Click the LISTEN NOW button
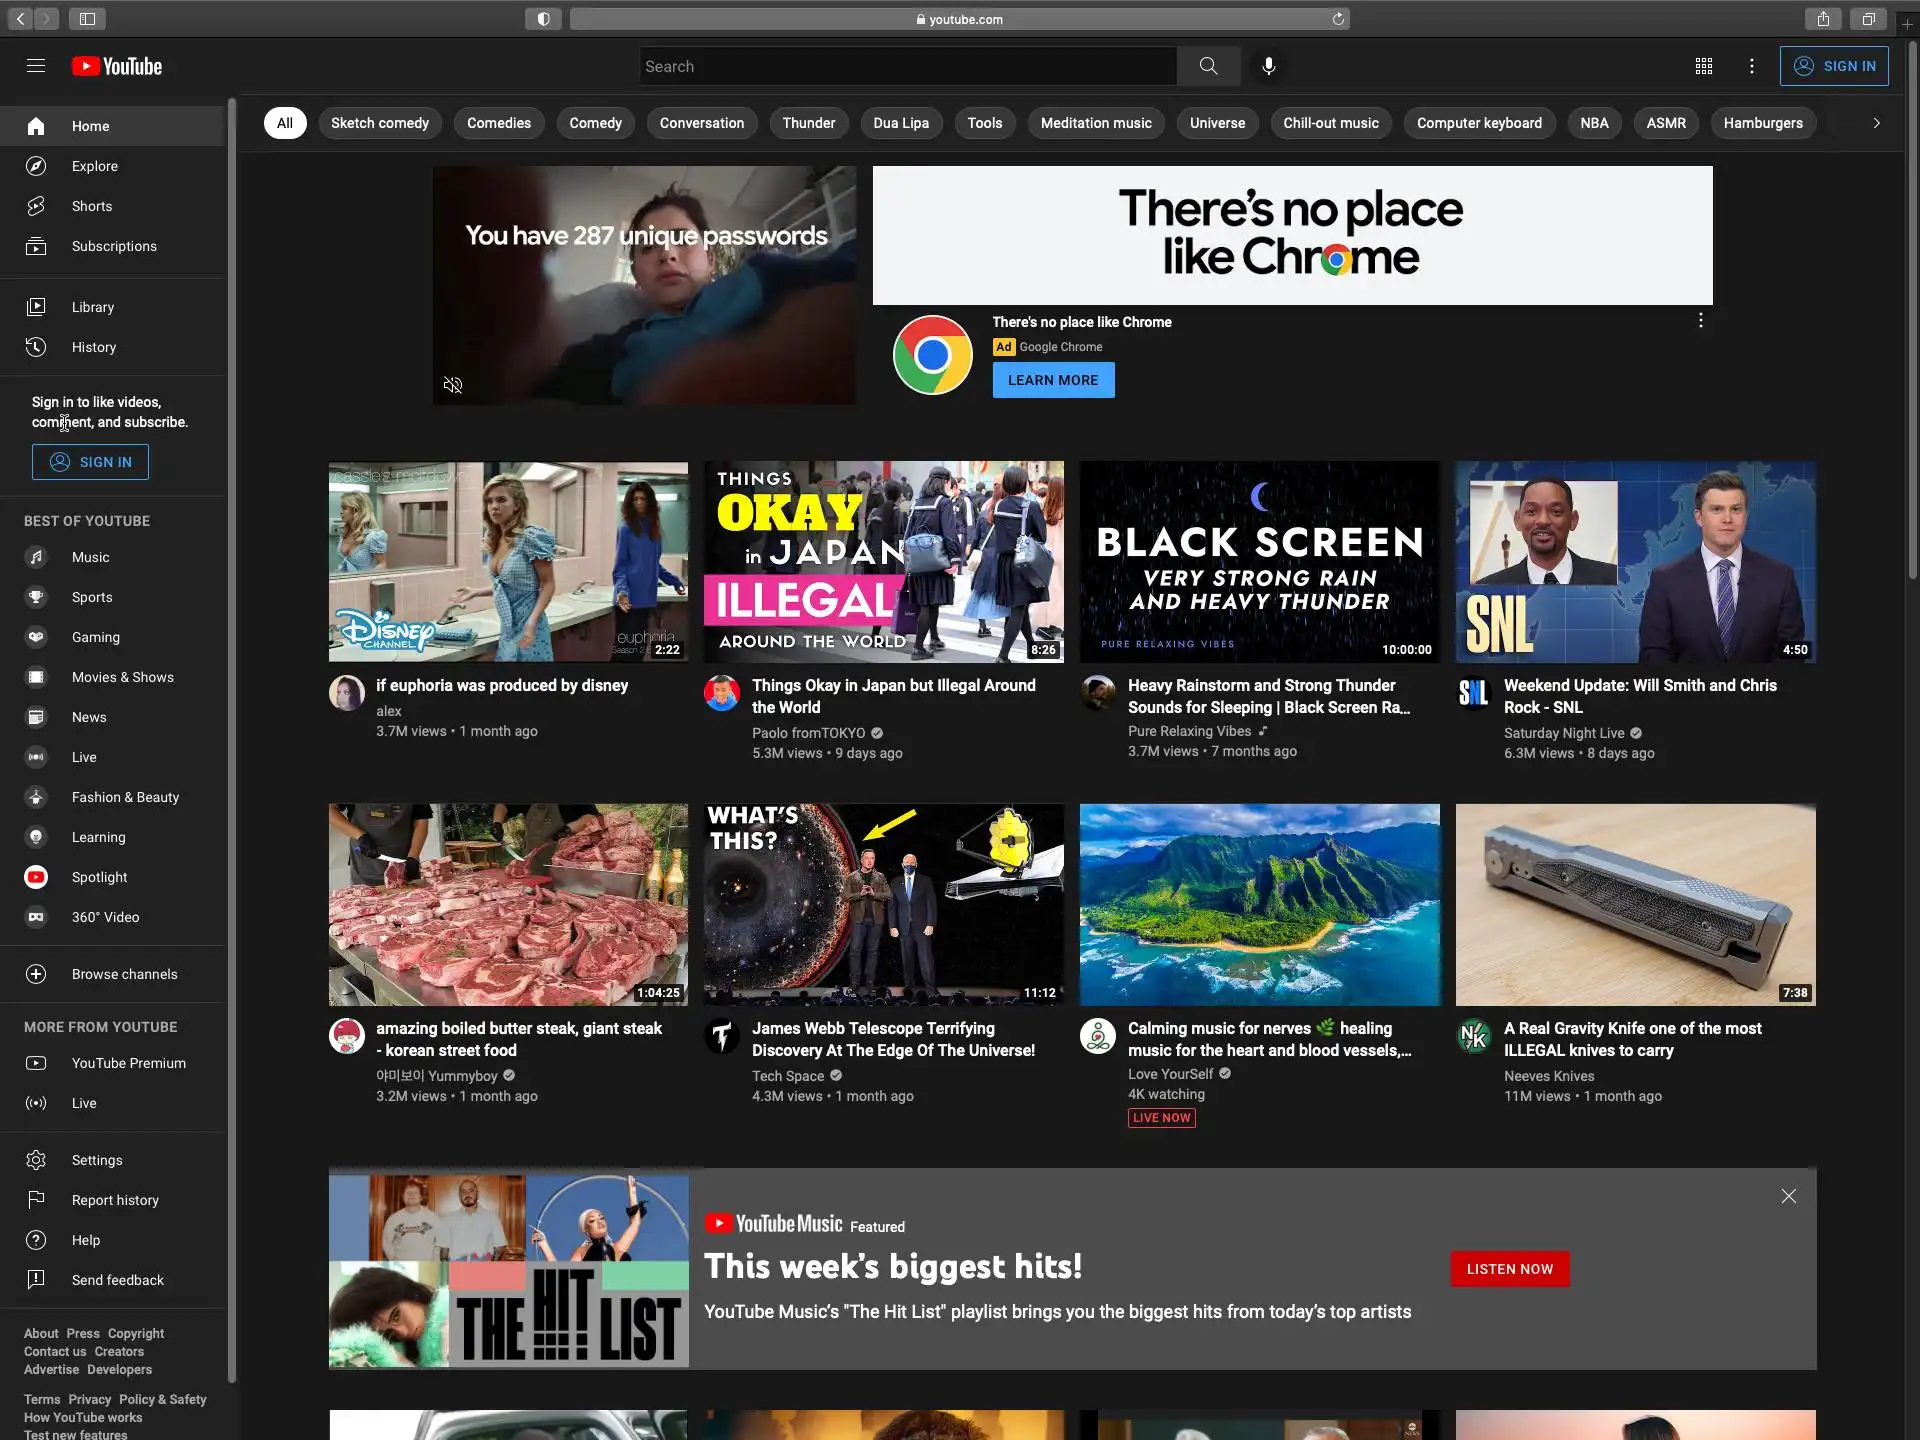1920x1440 pixels. point(1509,1269)
